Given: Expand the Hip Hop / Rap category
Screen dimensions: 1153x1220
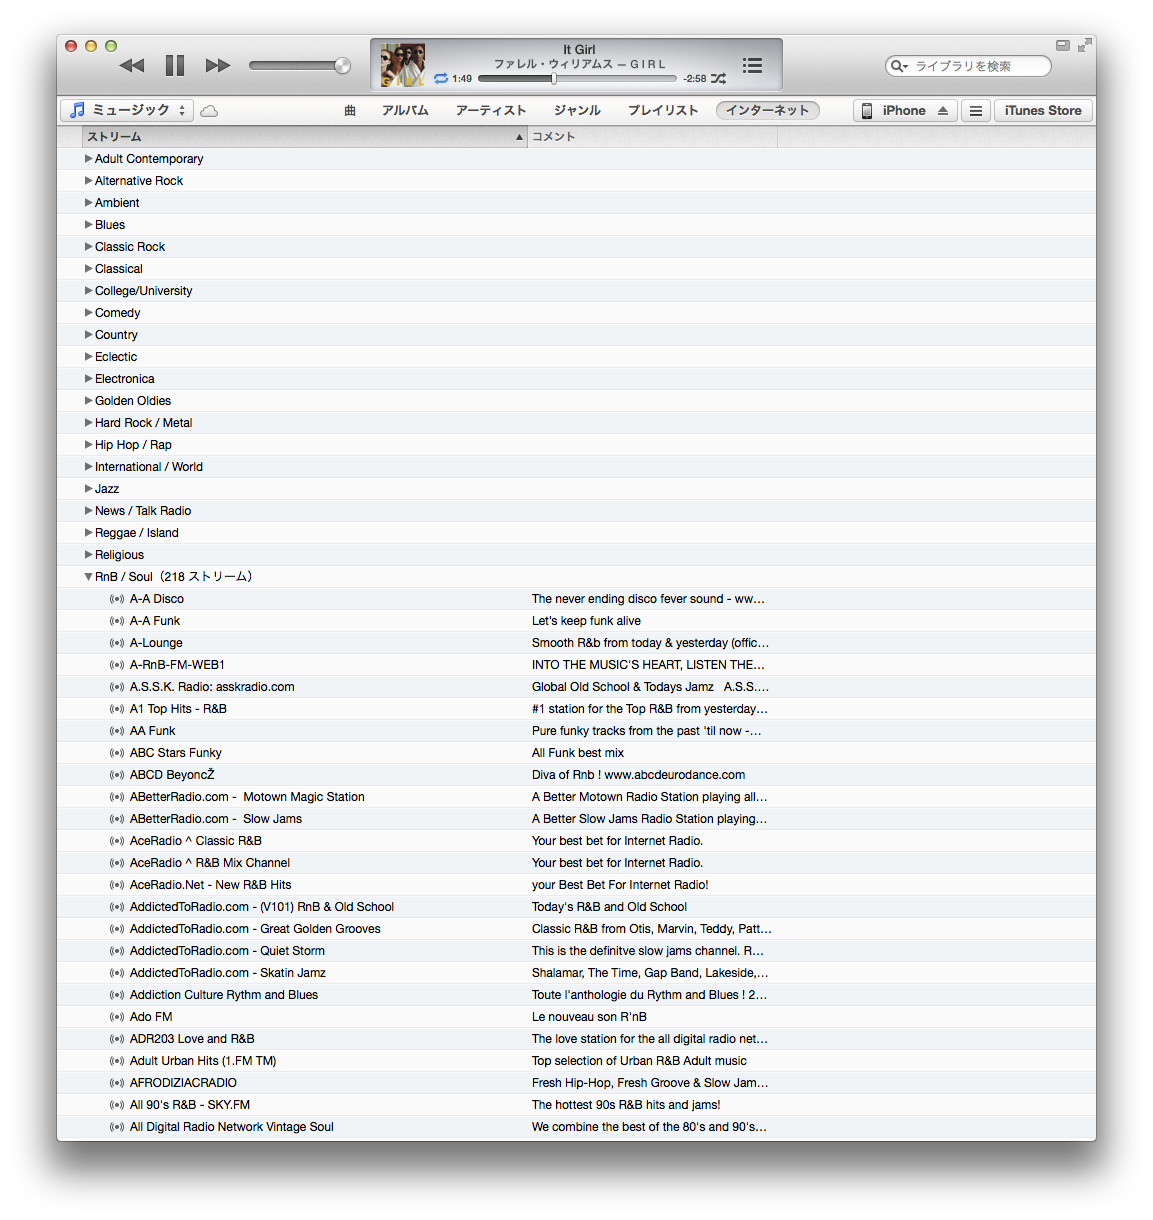Looking at the screenshot, I should (x=89, y=444).
